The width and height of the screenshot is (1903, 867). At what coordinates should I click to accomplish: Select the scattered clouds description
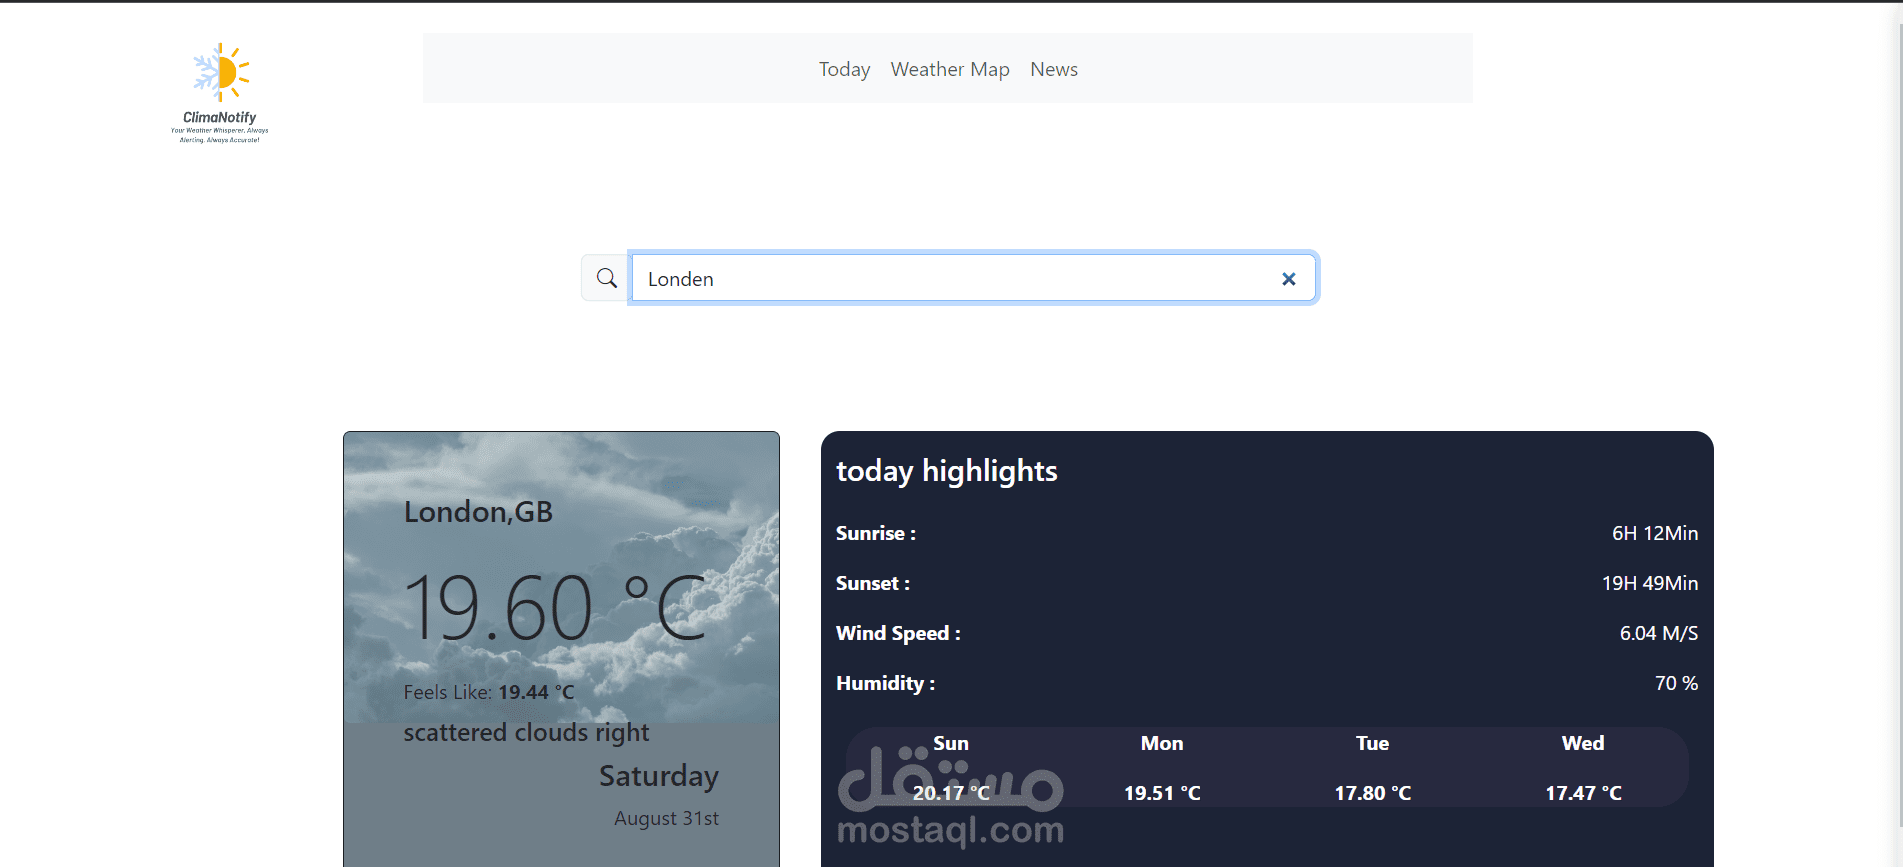point(526,733)
